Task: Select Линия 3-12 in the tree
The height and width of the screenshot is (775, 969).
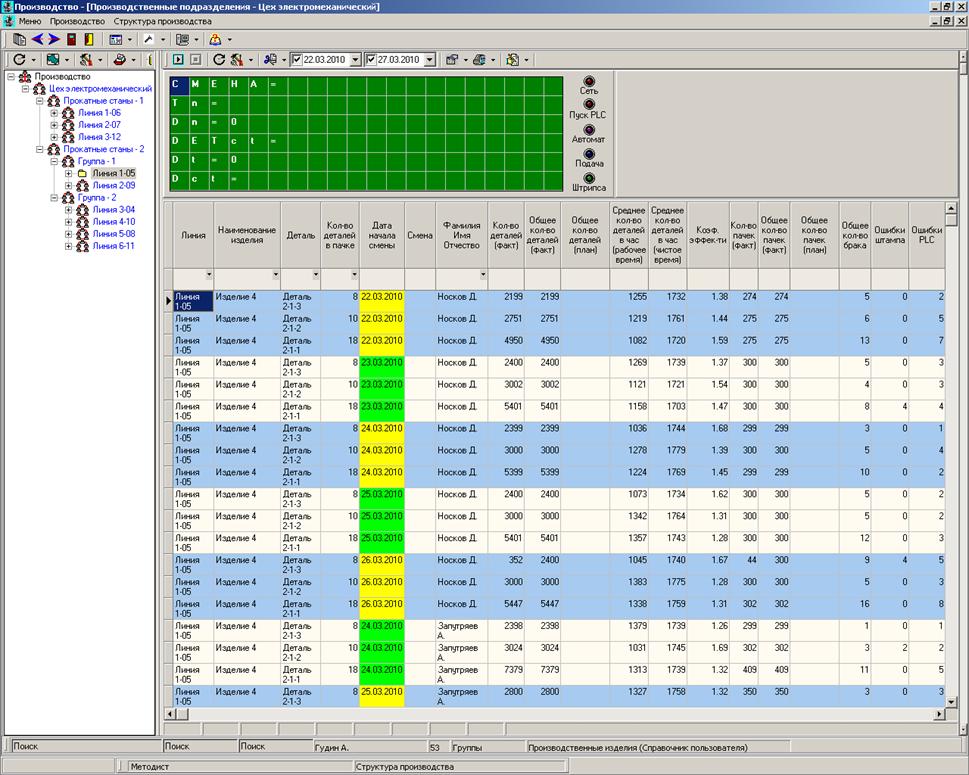Action: coord(99,137)
